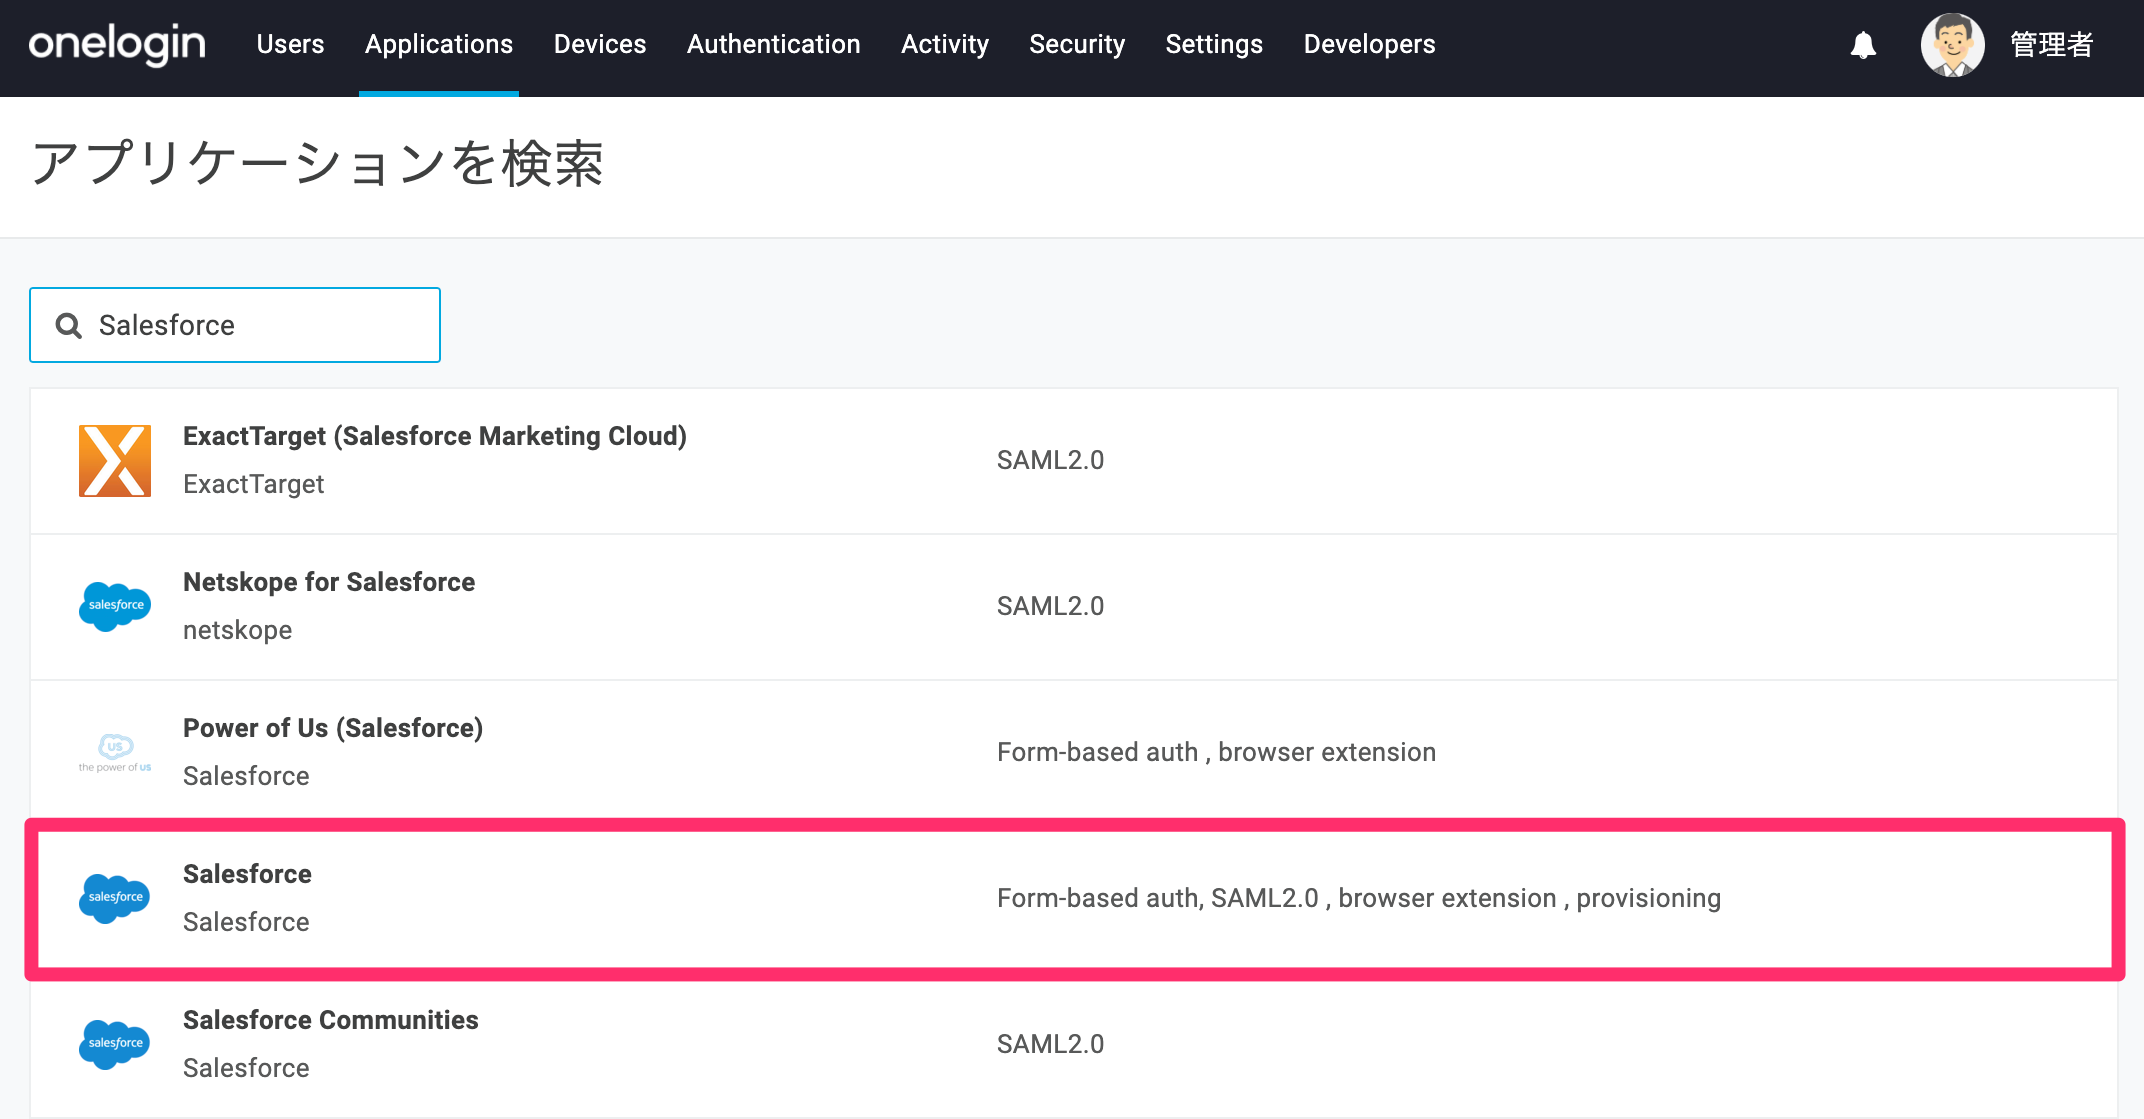
Task: Click the OneLogin logo
Action: 117,44
